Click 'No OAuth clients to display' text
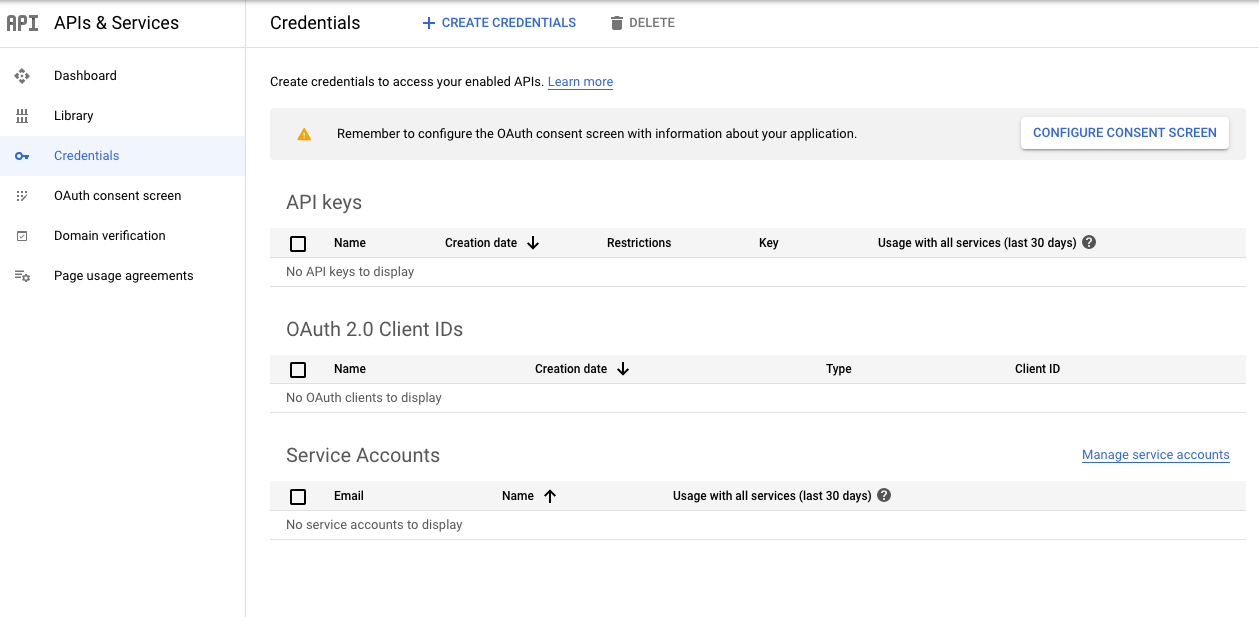Image resolution: width=1259 pixels, height=617 pixels. point(364,398)
